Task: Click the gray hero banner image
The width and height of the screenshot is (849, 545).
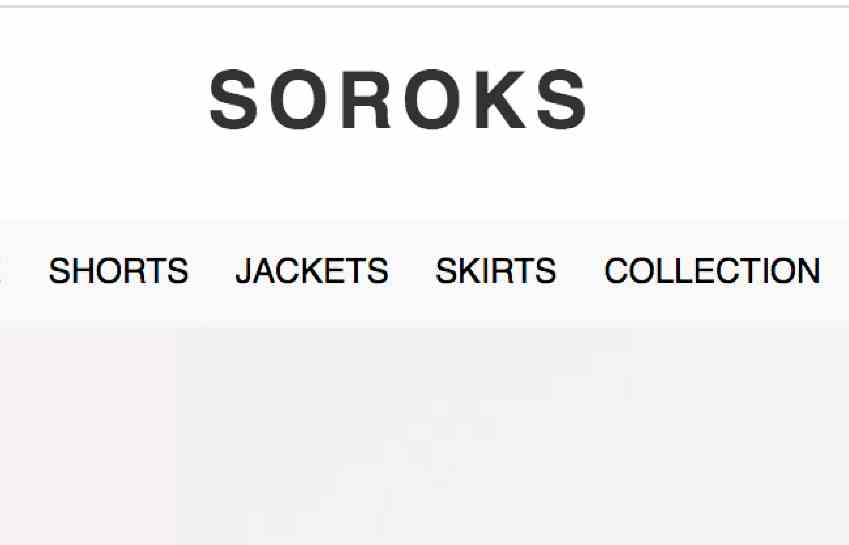Action: [x=512, y=436]
